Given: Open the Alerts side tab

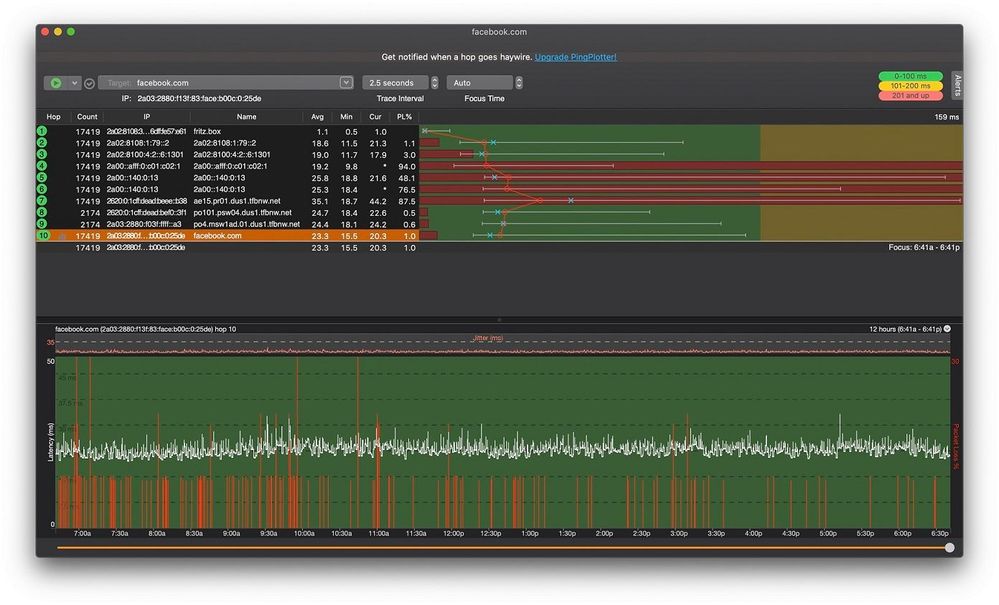Looking at the screenshot, I should [x=956, y=83].
